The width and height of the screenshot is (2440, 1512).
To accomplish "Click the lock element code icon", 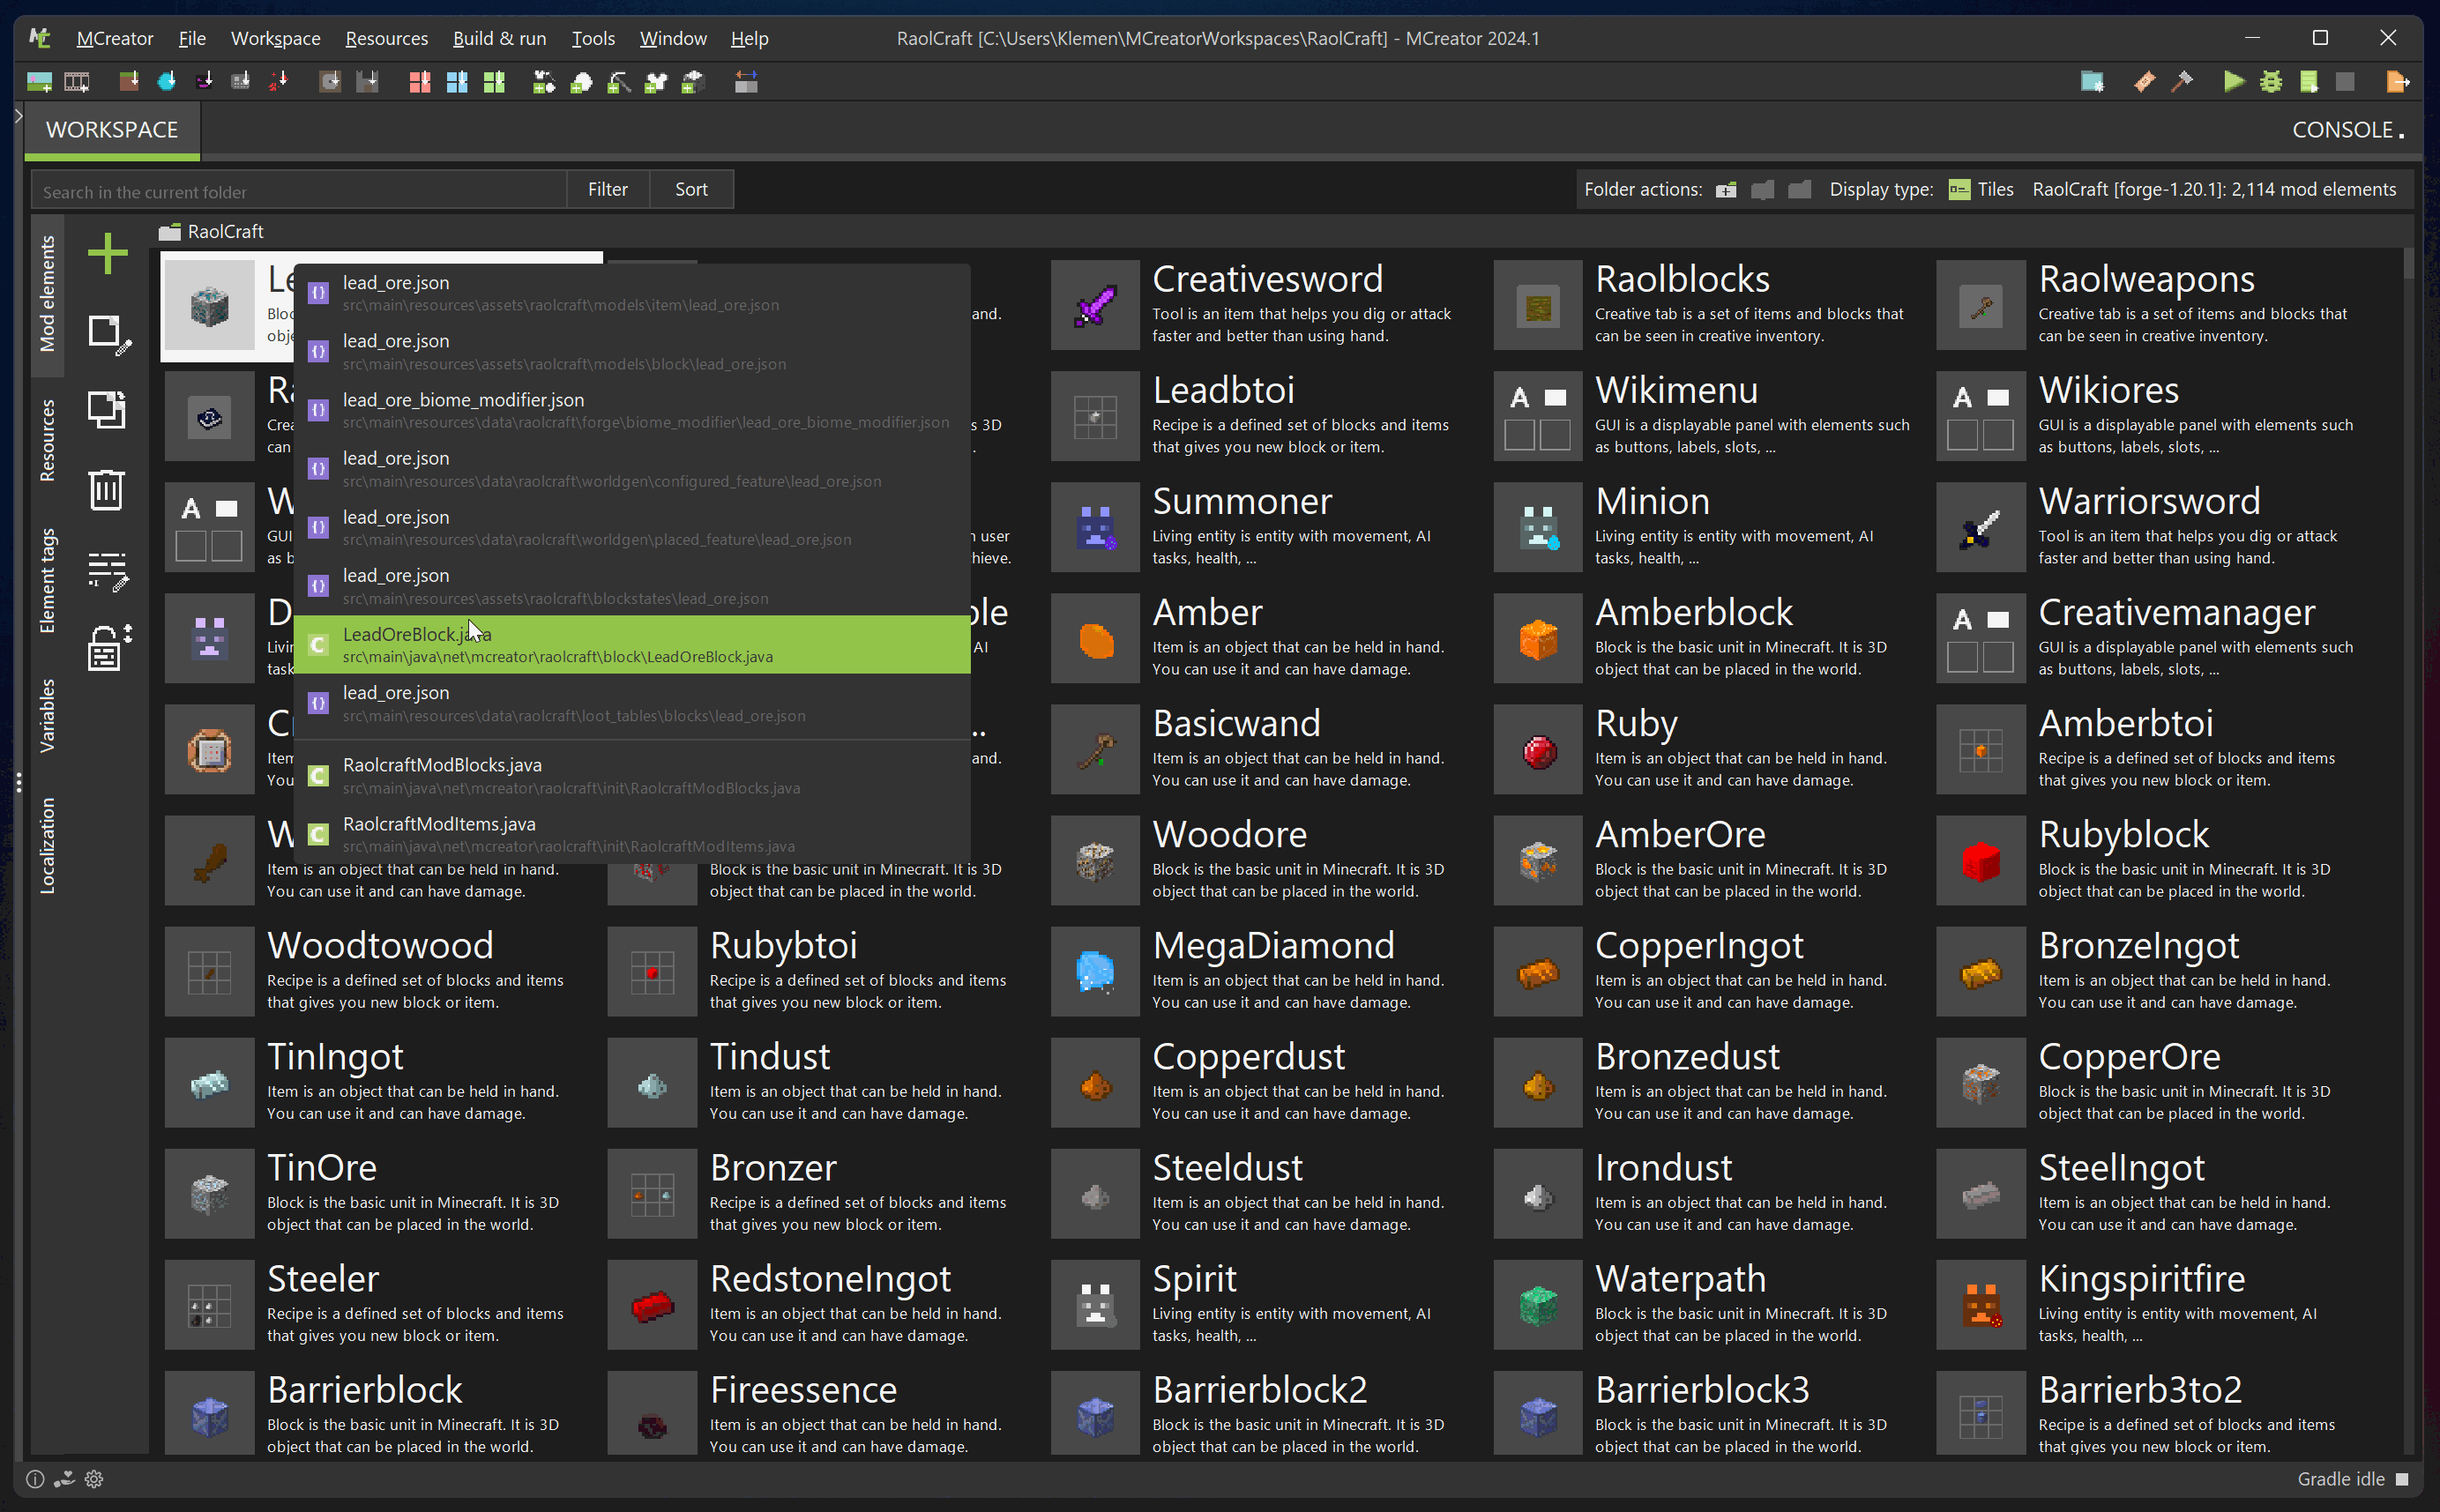I will [108, 647].
